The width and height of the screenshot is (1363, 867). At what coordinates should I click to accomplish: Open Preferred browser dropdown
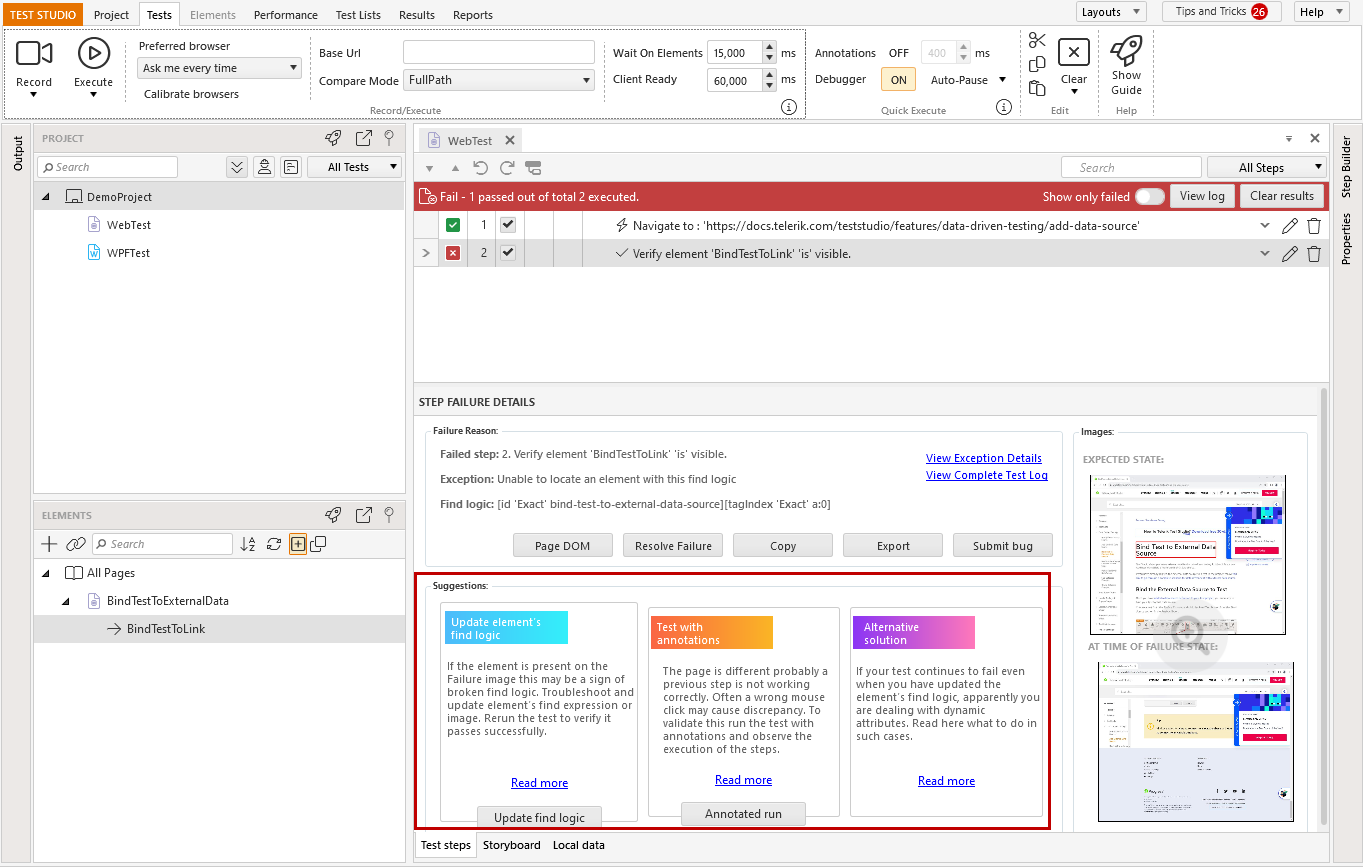click(x=219, y=68)
